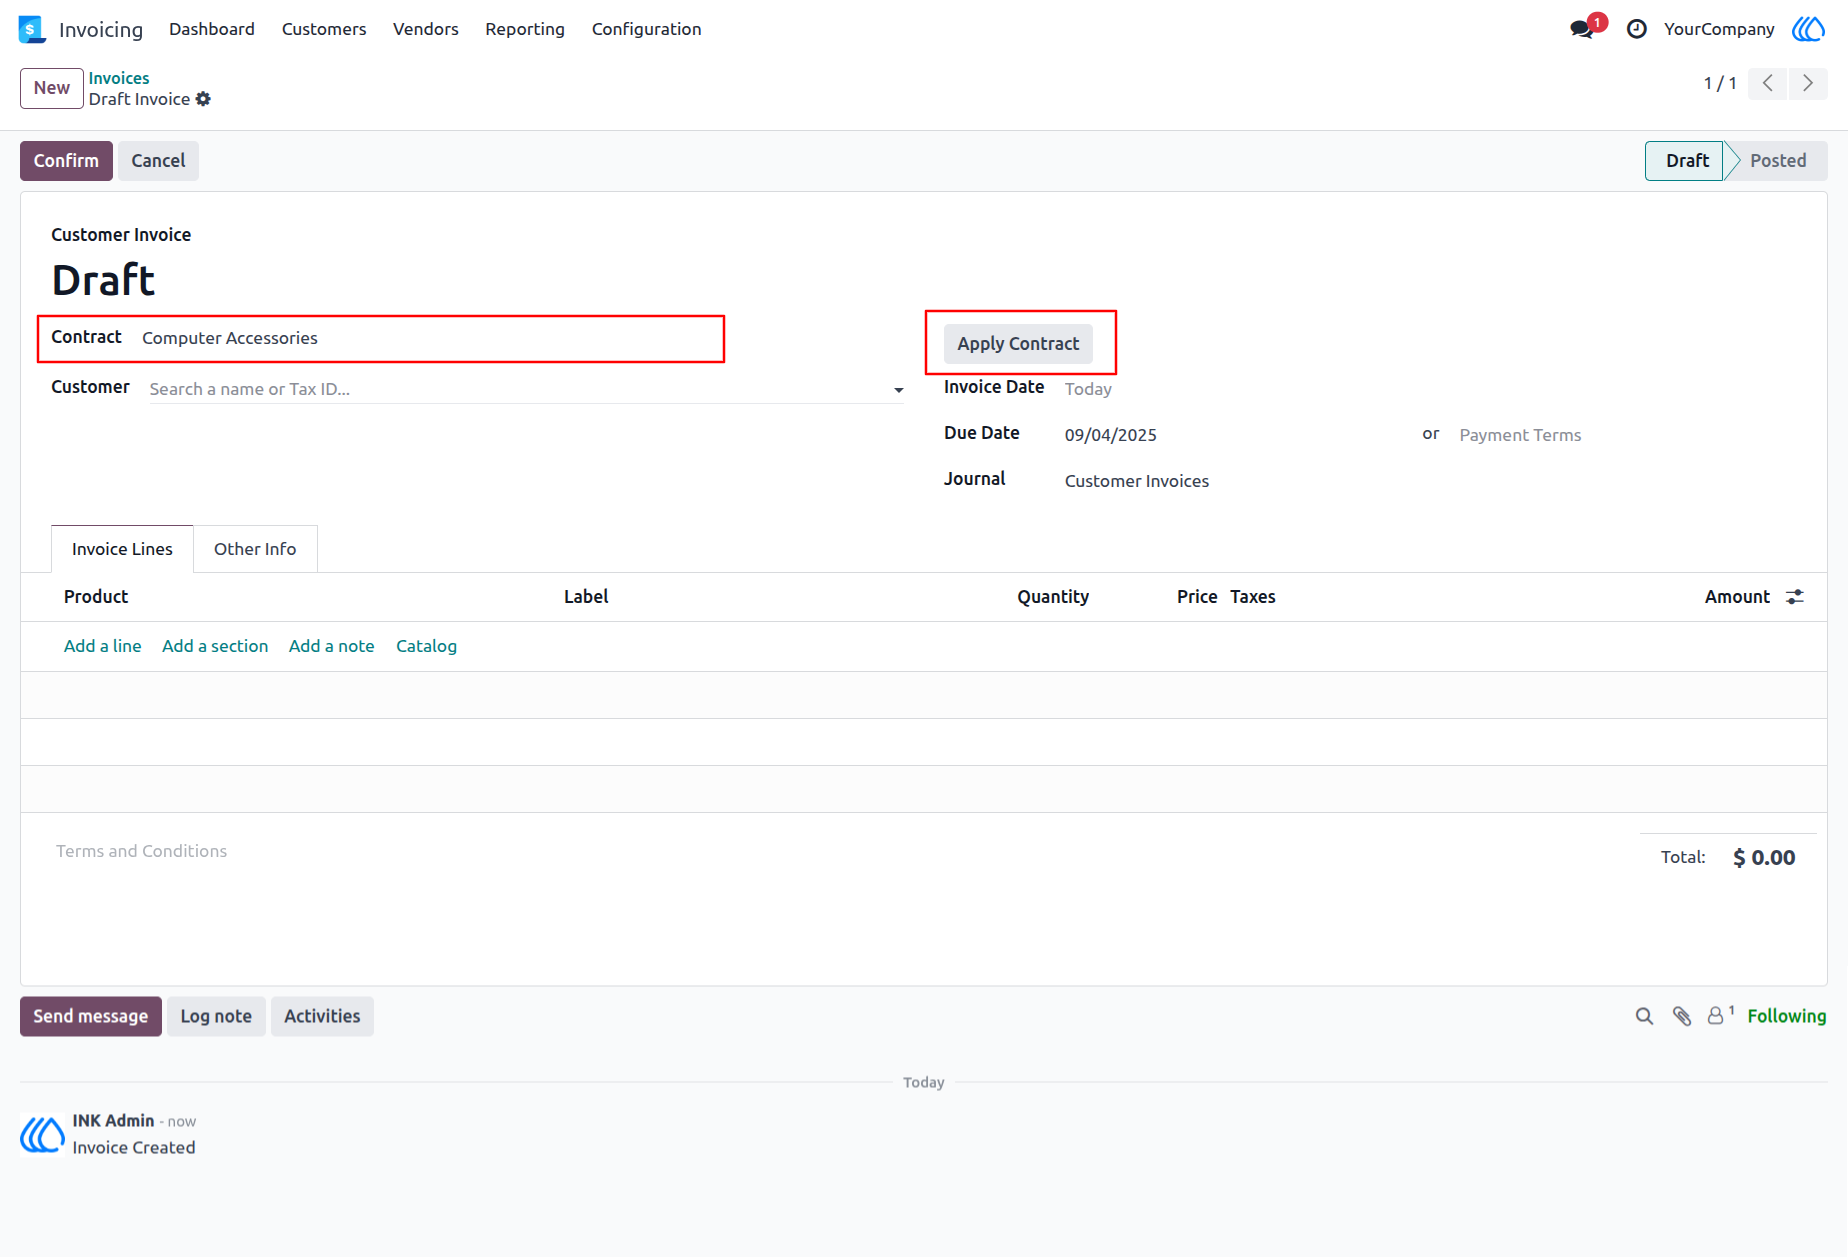Attach a file with the paperclip icon
Viewport: 1848px width, 1258px height.
1682,1017
